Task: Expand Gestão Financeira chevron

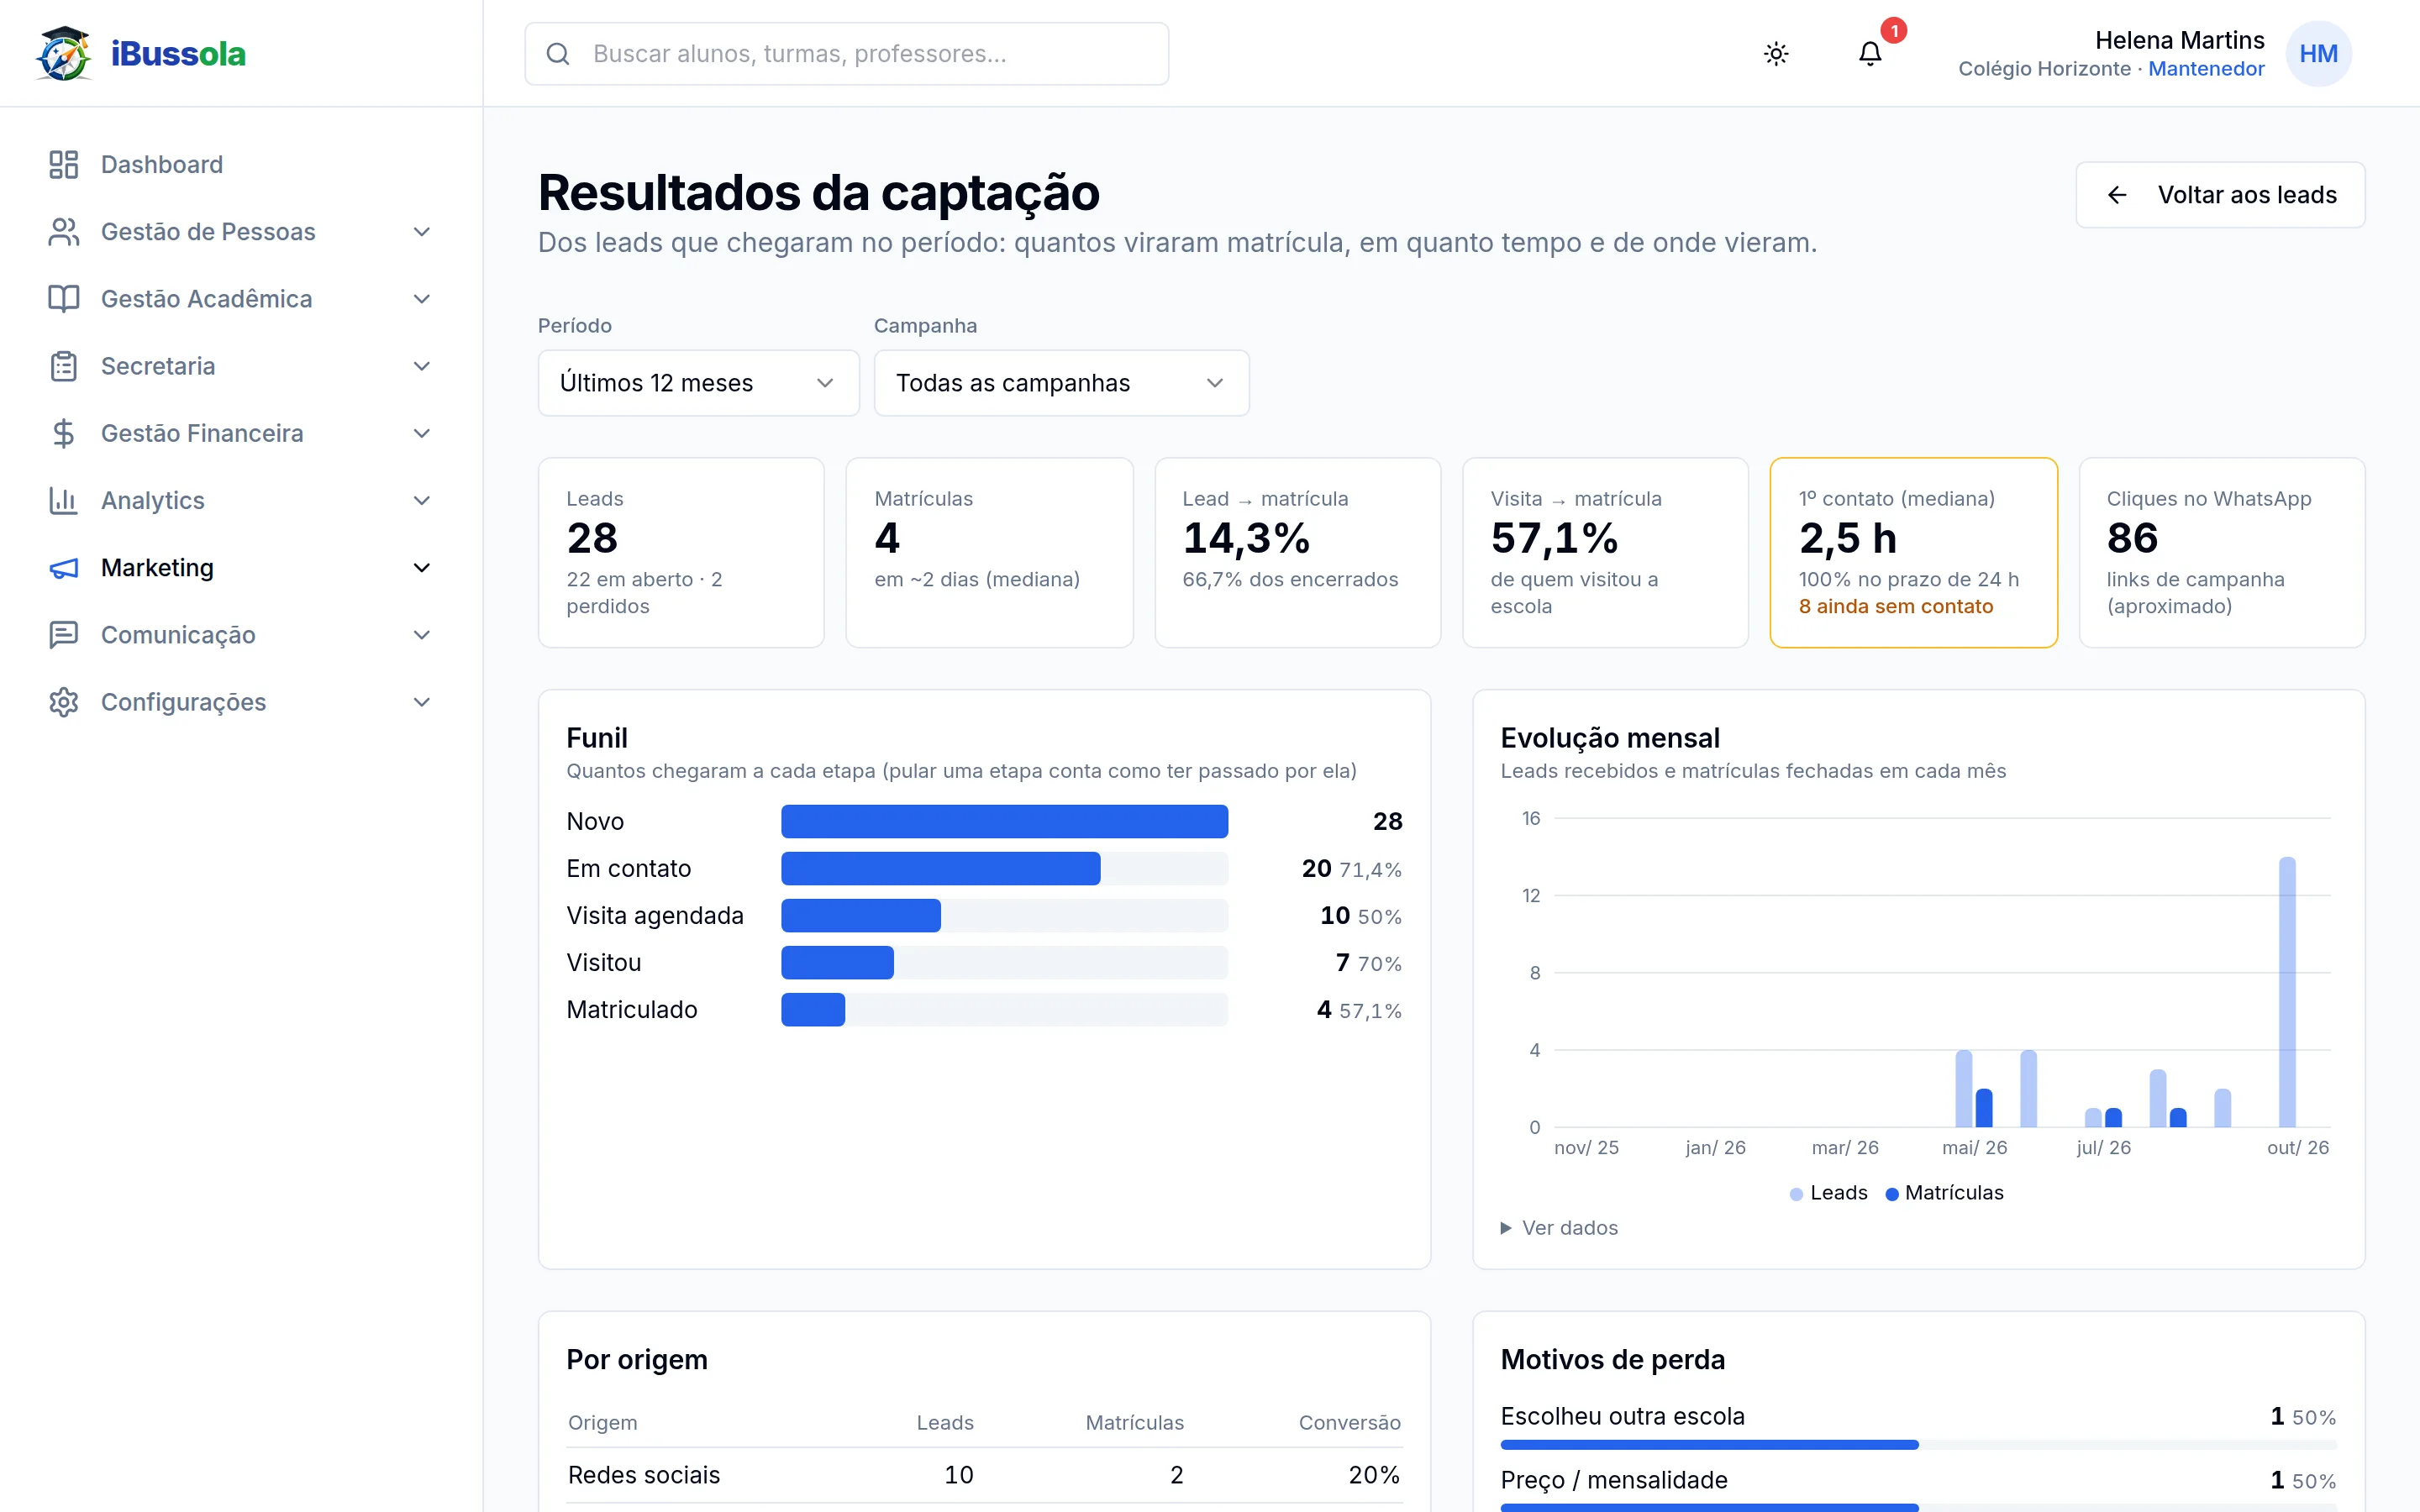Action: 422,433
